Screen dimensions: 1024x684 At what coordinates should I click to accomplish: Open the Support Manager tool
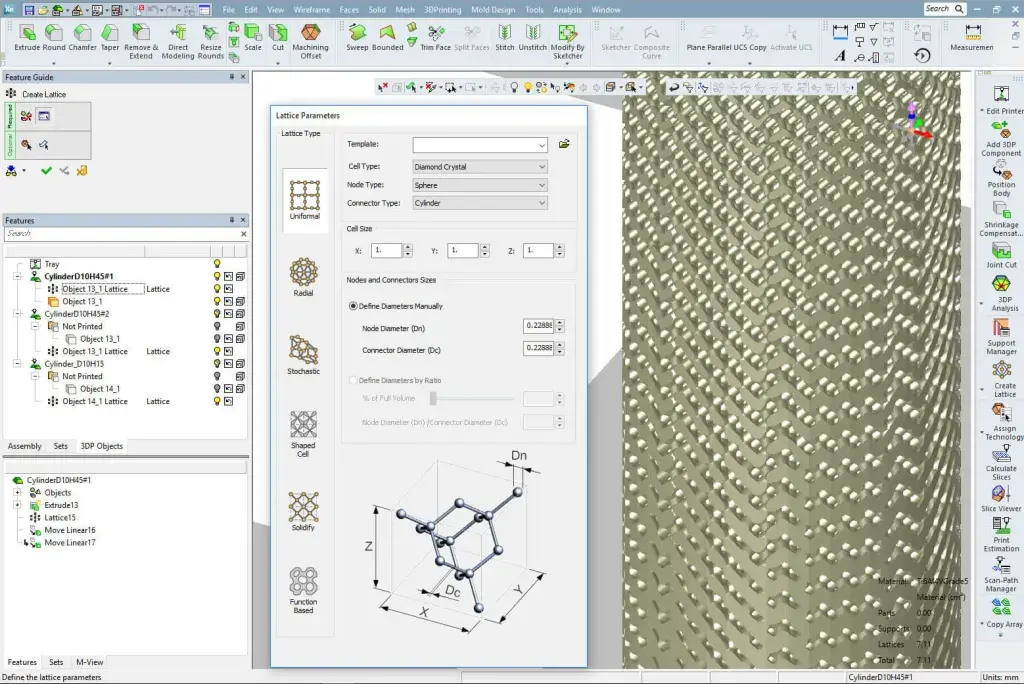pos(1000,333)
